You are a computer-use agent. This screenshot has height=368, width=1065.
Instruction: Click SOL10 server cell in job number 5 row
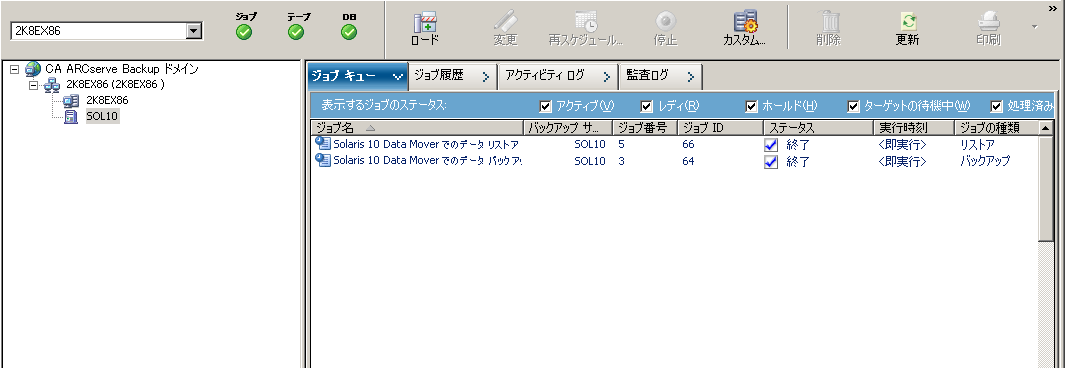point(589,145)
